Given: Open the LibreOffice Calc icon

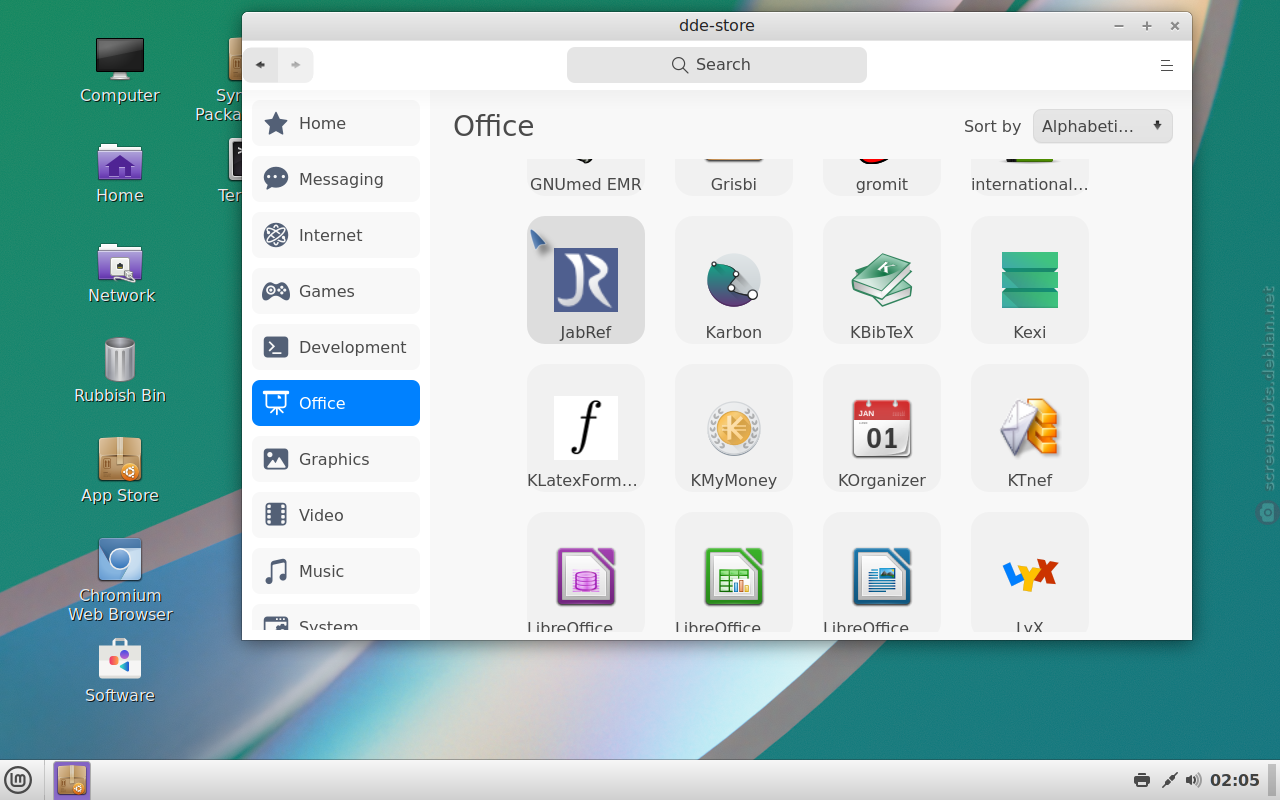Looking at the screenshot, I should pyautogui.click(x=734, y=576).
